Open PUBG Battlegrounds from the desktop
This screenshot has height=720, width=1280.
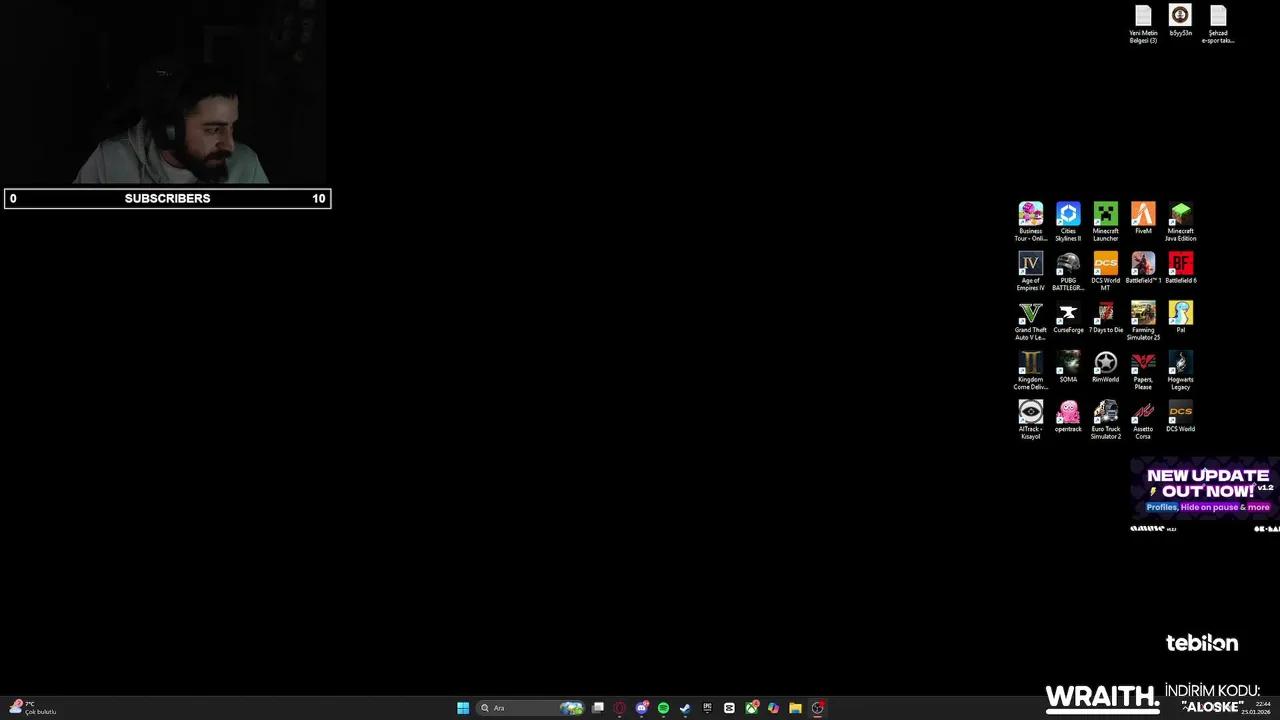tap(1068, 264)
